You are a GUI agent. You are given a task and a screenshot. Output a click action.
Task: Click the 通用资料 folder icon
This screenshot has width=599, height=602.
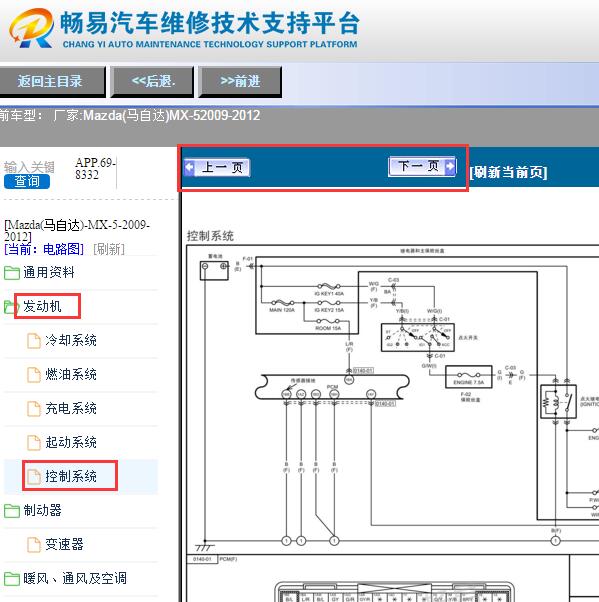pyautogui.click(x=12, y=273)
